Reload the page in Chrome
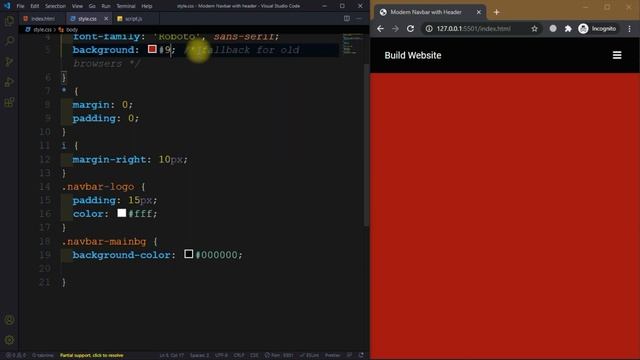This screenshot has height=360, width=640. [410, 29]
